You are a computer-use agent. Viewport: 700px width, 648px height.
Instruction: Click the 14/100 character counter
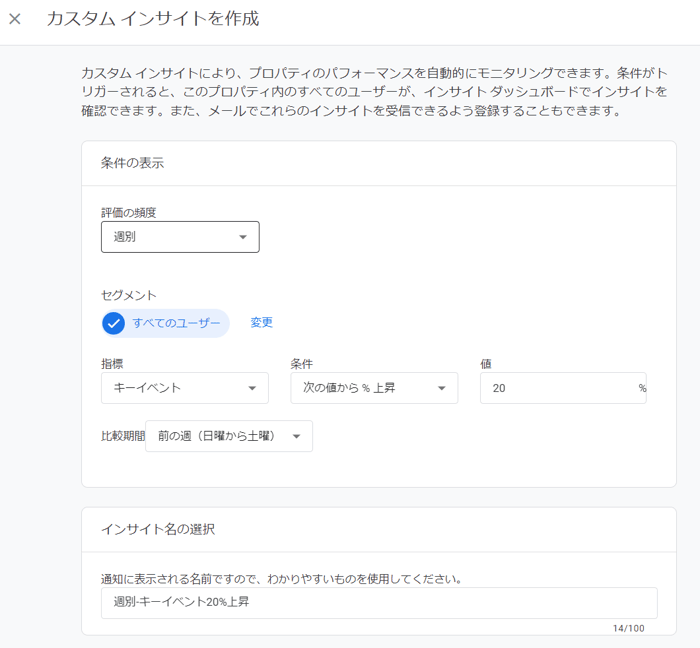[x=629, y=628]
